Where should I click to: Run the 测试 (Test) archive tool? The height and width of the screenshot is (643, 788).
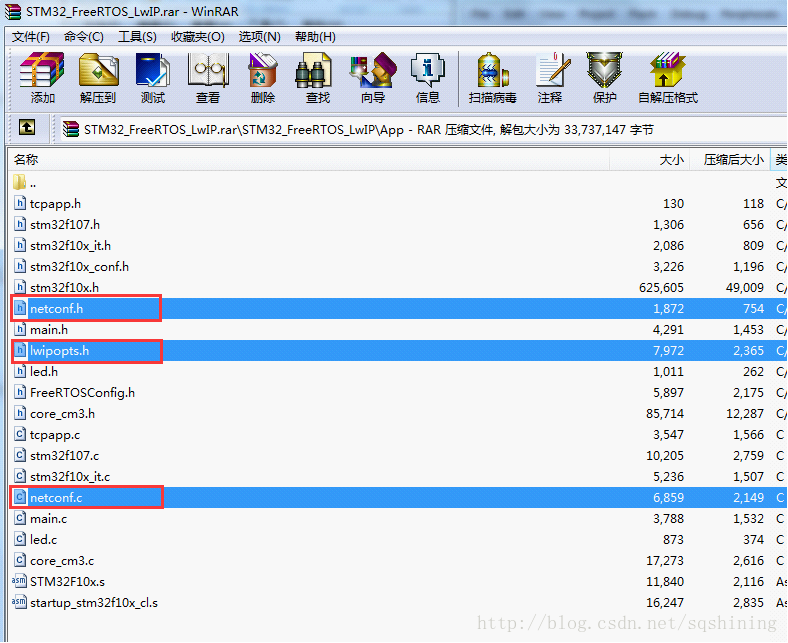pos(153,78)
